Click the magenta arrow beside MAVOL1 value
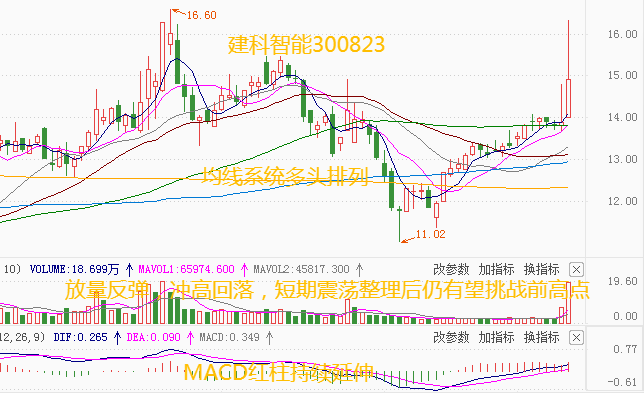 tap(244, 270)
